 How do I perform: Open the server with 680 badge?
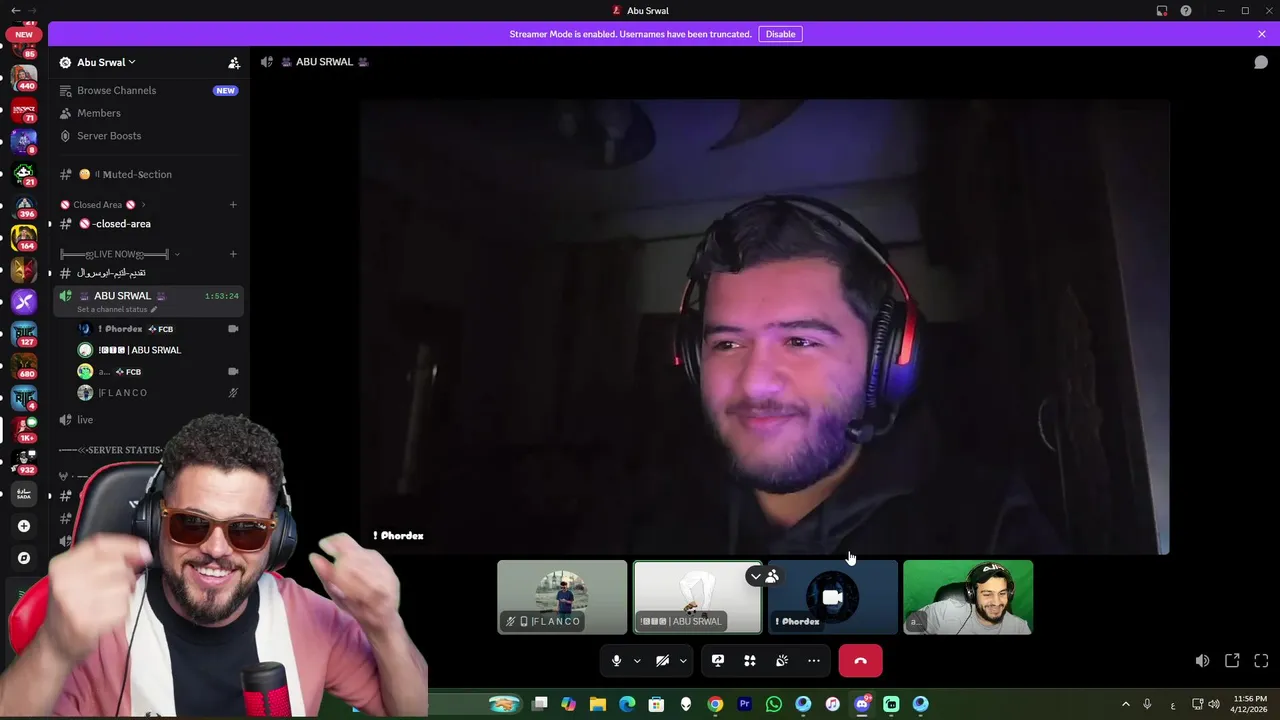[x=24, y=366]
